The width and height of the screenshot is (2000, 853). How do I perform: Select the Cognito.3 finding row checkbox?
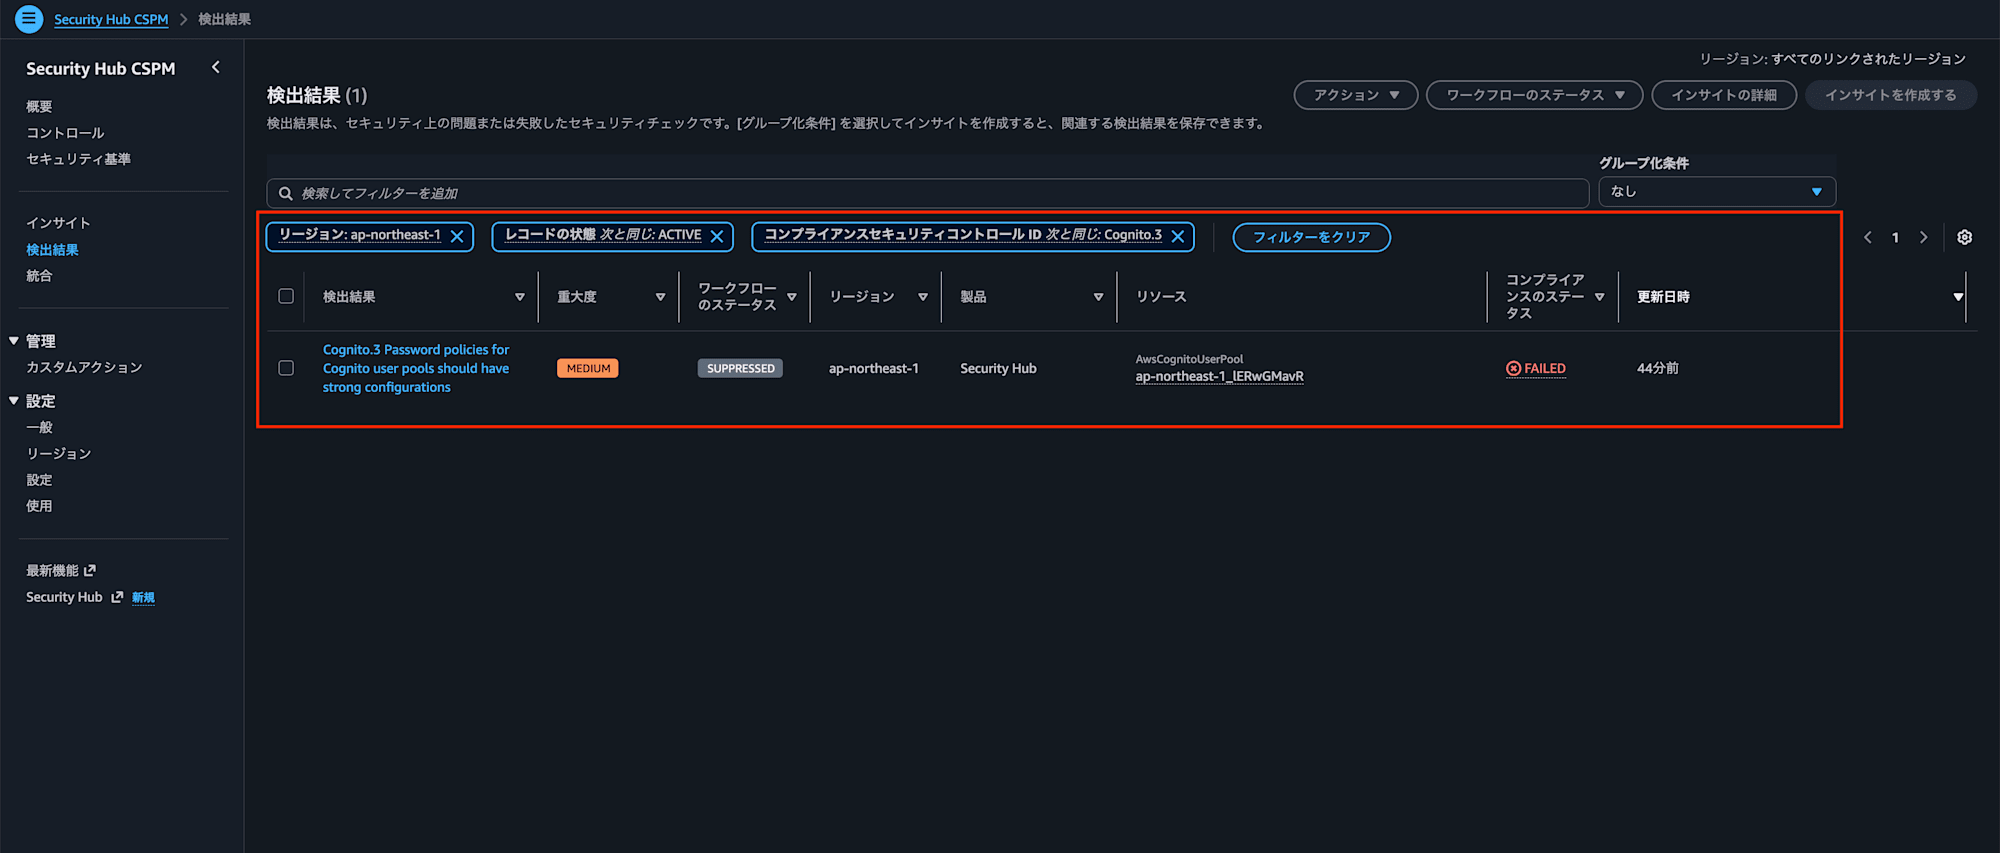(286, 368)
